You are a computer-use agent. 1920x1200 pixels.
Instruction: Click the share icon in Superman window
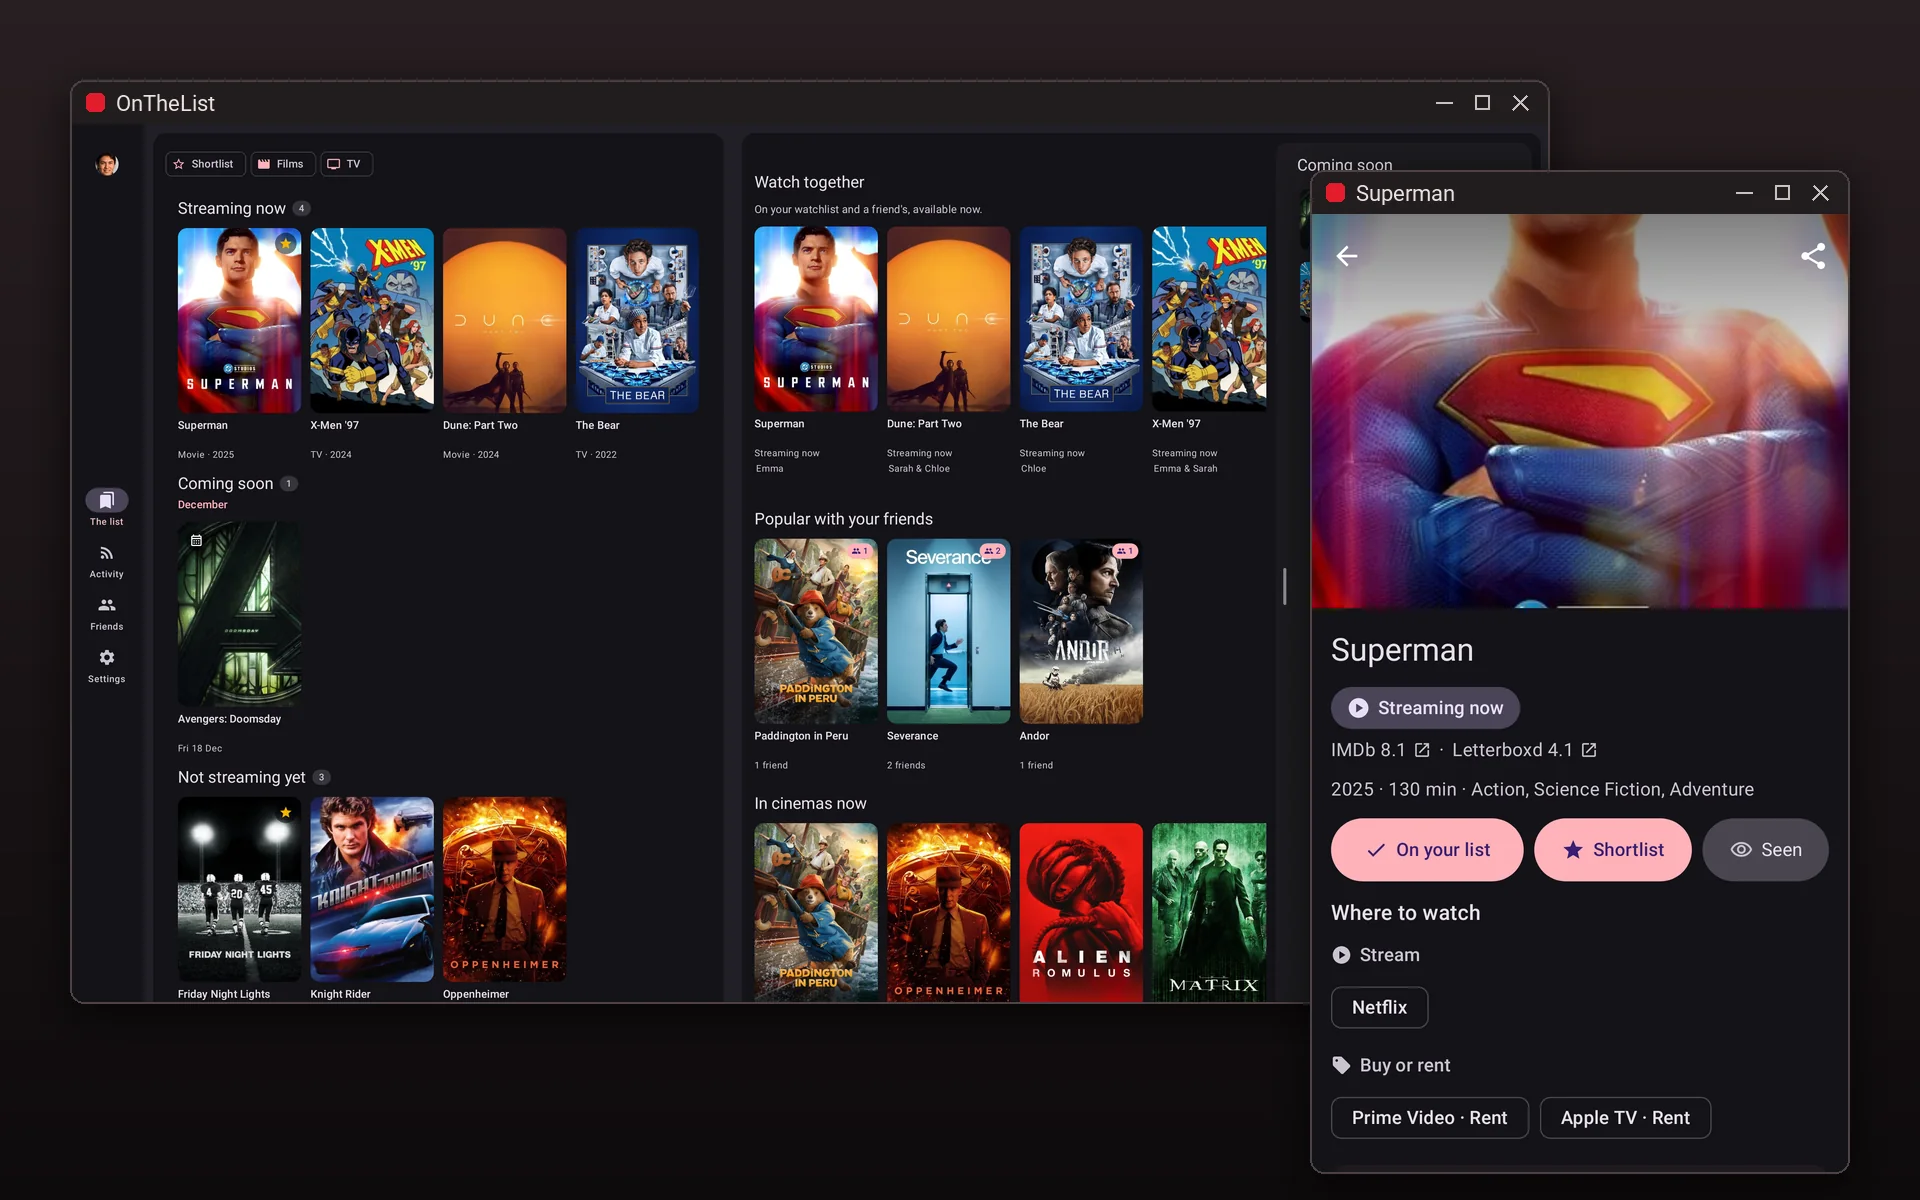click(1813, 256)
